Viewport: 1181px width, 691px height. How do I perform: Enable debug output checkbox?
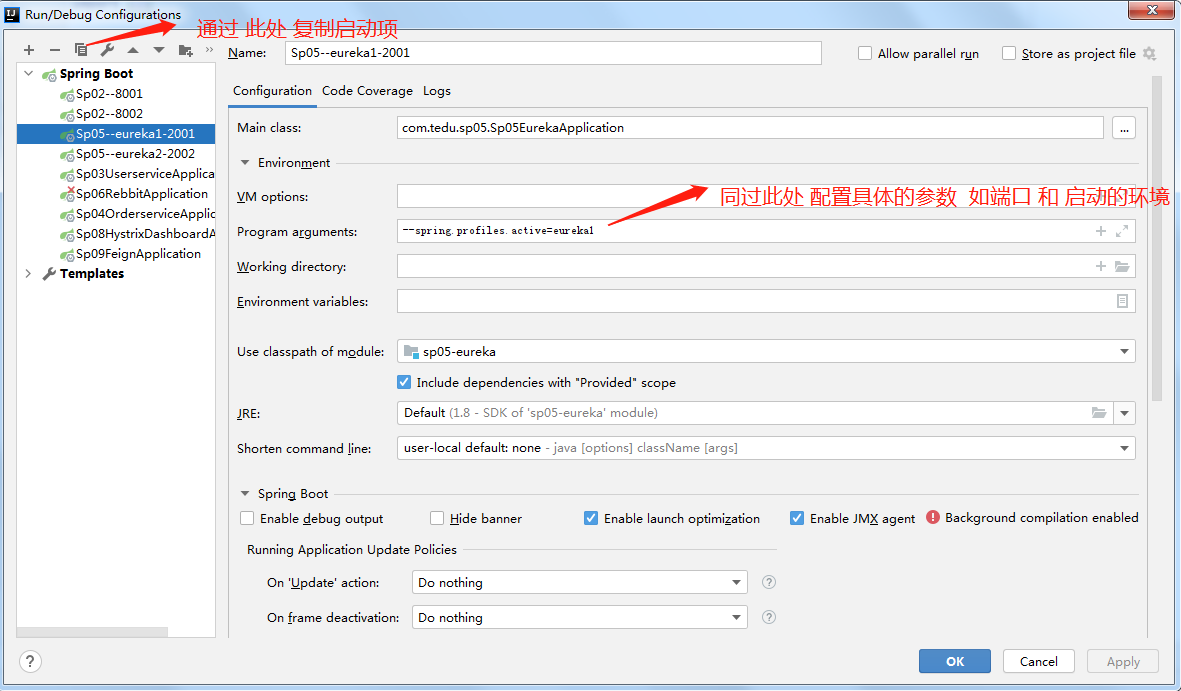[x=246, y=518]
